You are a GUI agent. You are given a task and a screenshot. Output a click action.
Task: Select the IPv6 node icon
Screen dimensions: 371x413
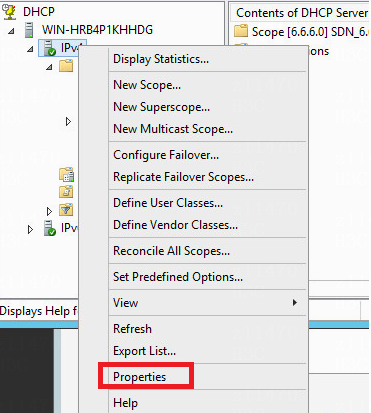pyautogui.click(x=50, y=228)
